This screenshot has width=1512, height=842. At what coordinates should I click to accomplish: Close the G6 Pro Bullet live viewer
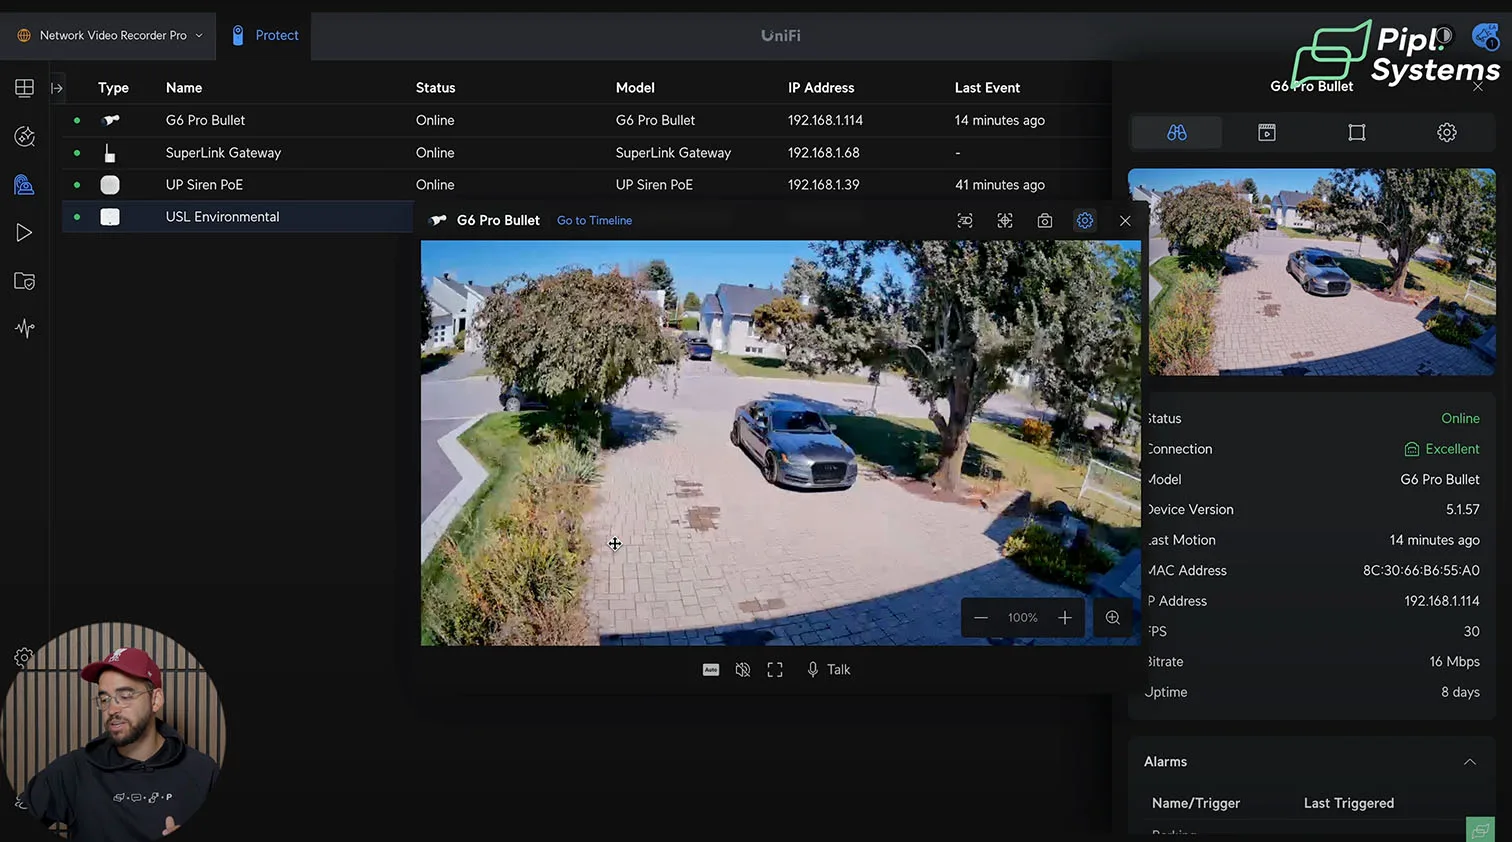point(1125,221)
